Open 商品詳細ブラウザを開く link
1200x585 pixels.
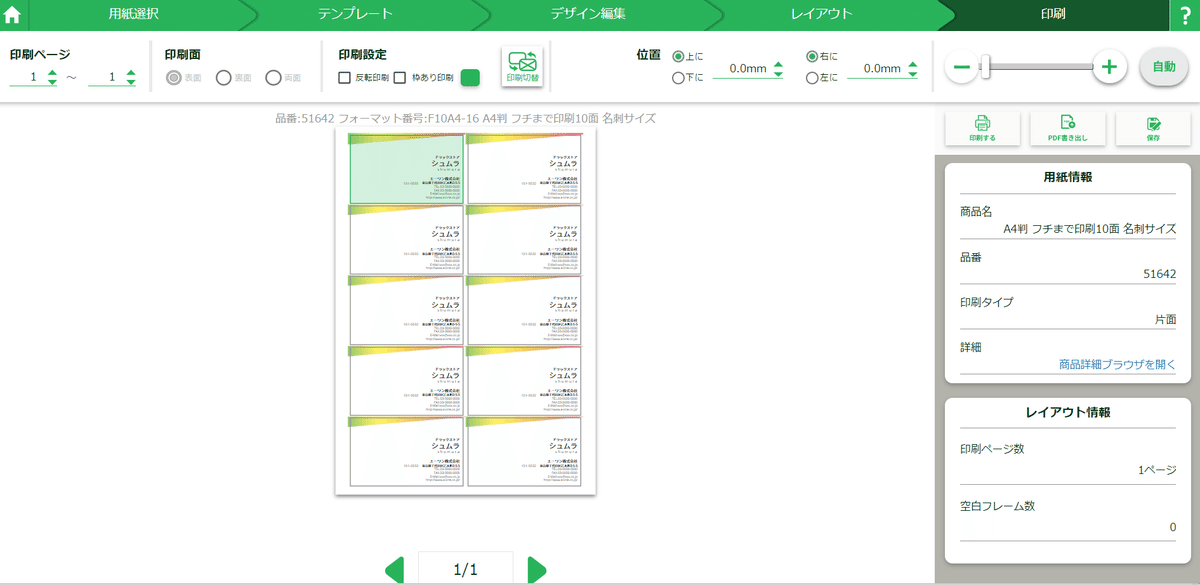tap(1117, 364)
